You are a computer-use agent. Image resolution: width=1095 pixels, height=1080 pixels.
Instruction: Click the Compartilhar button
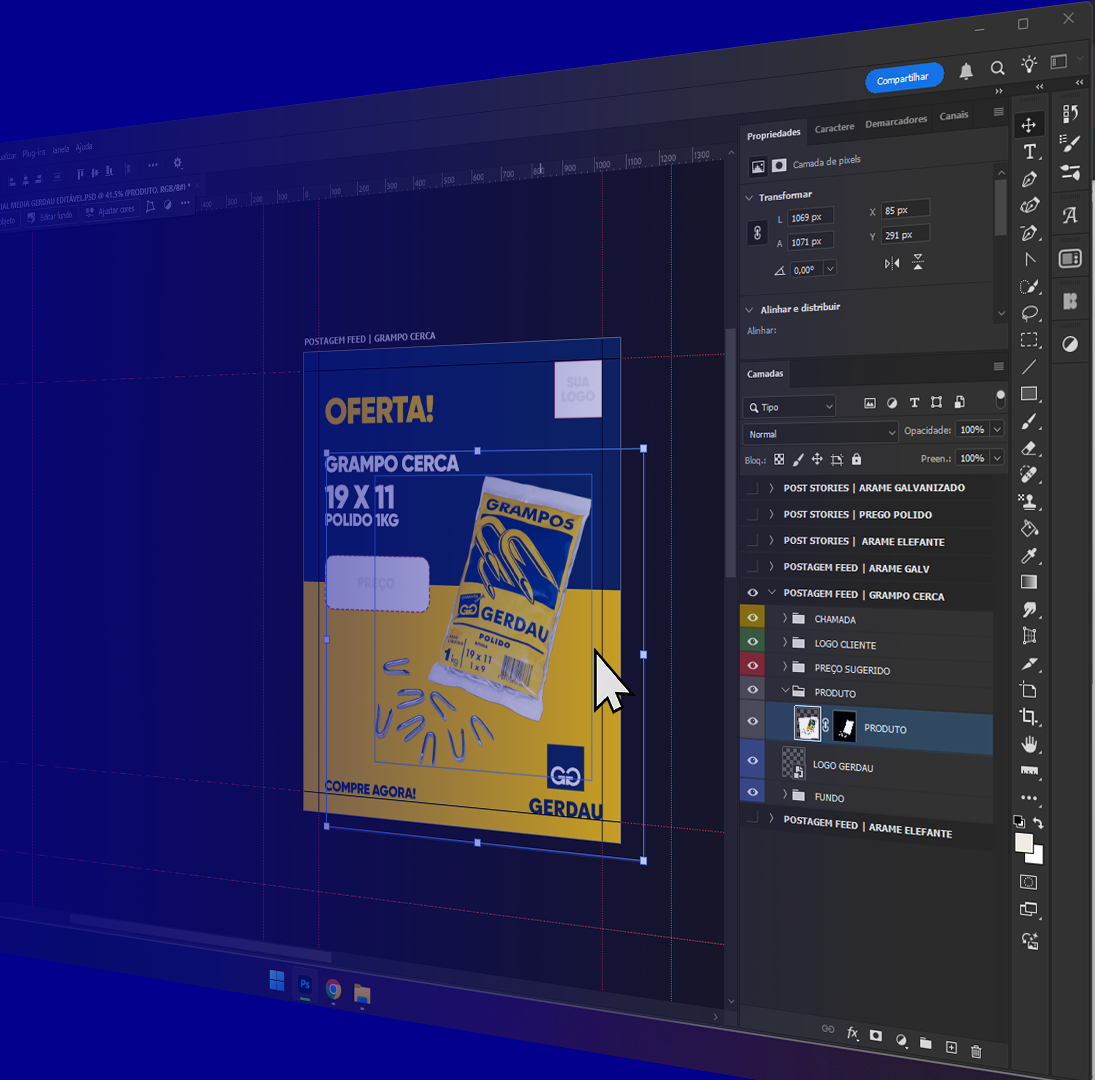coord(903,79)
